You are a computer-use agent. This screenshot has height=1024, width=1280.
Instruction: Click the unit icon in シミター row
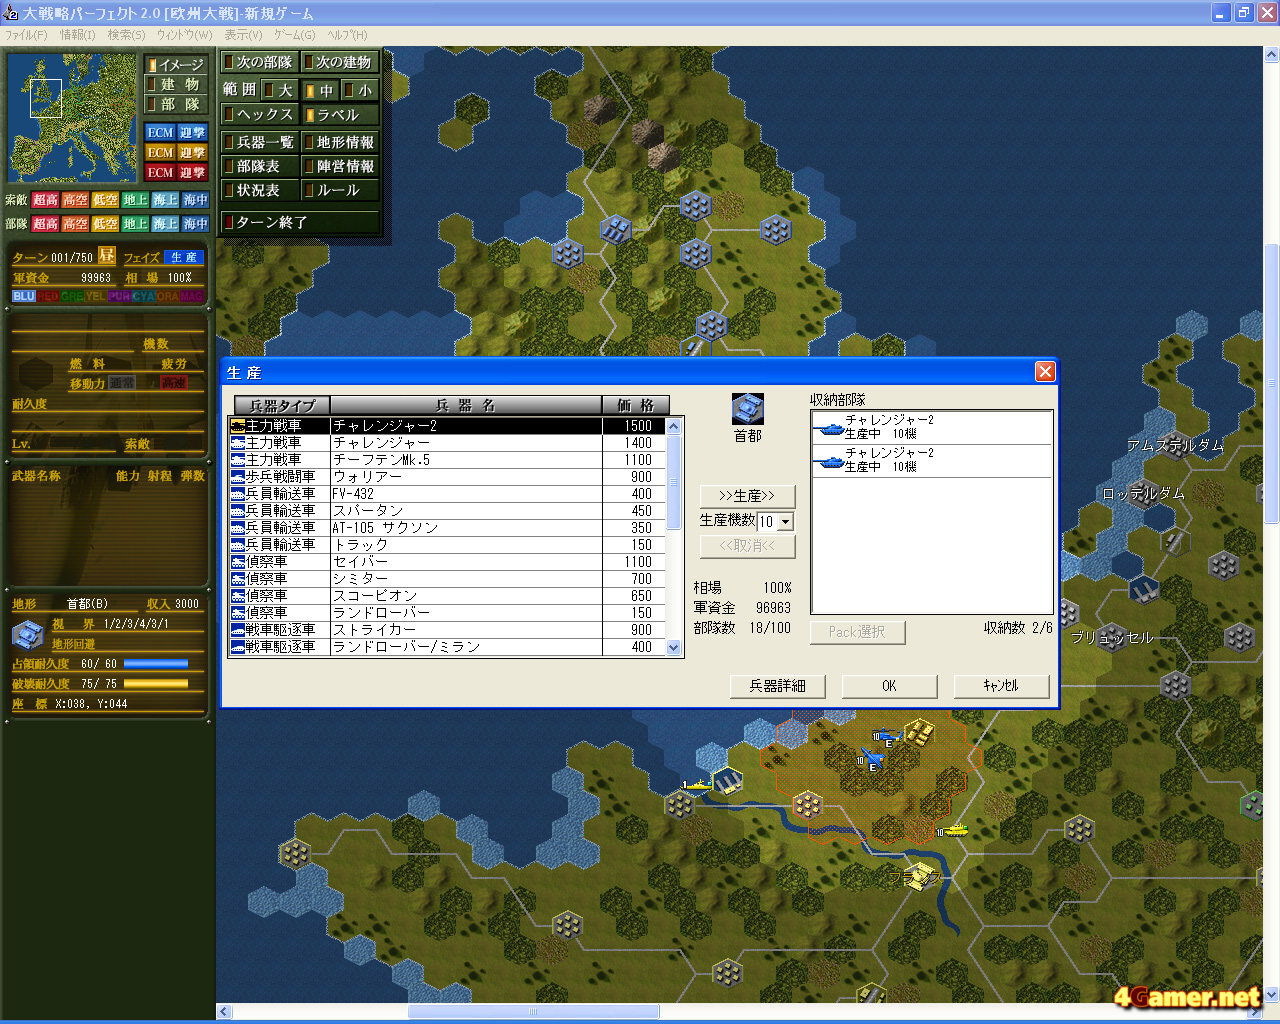(238, 579)
